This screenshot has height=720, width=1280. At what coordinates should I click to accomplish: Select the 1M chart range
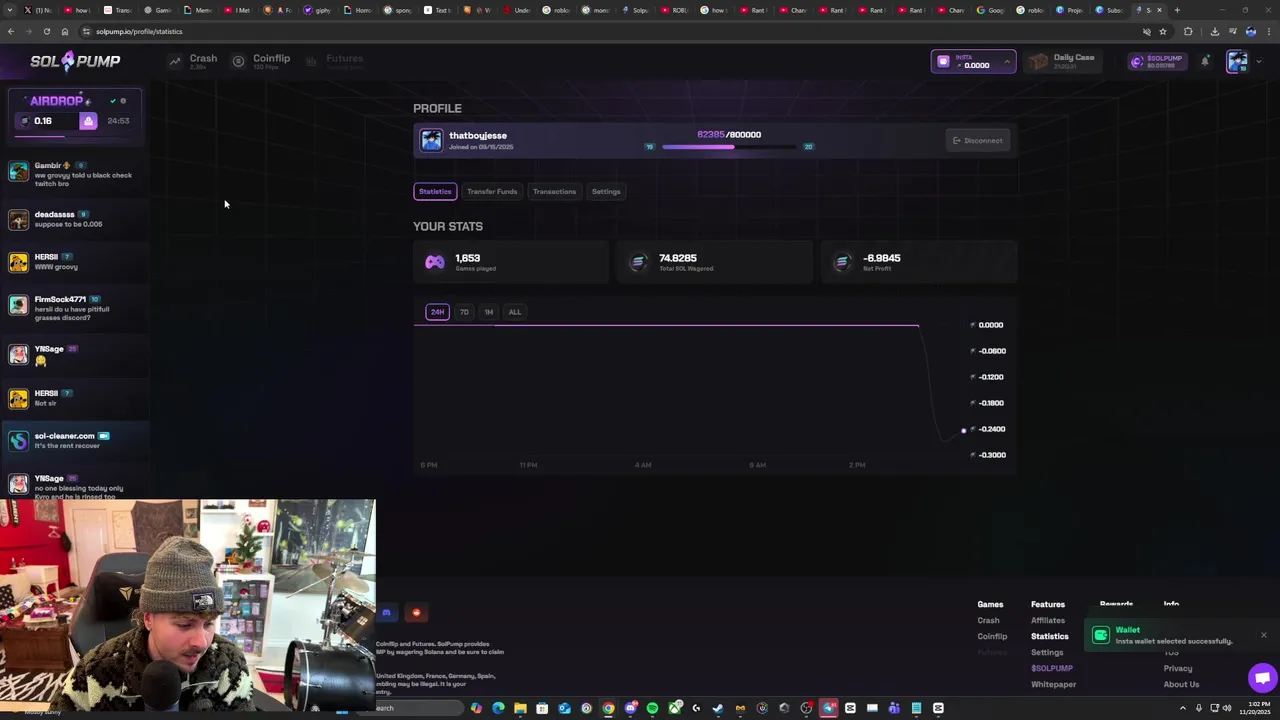point(488,312)
